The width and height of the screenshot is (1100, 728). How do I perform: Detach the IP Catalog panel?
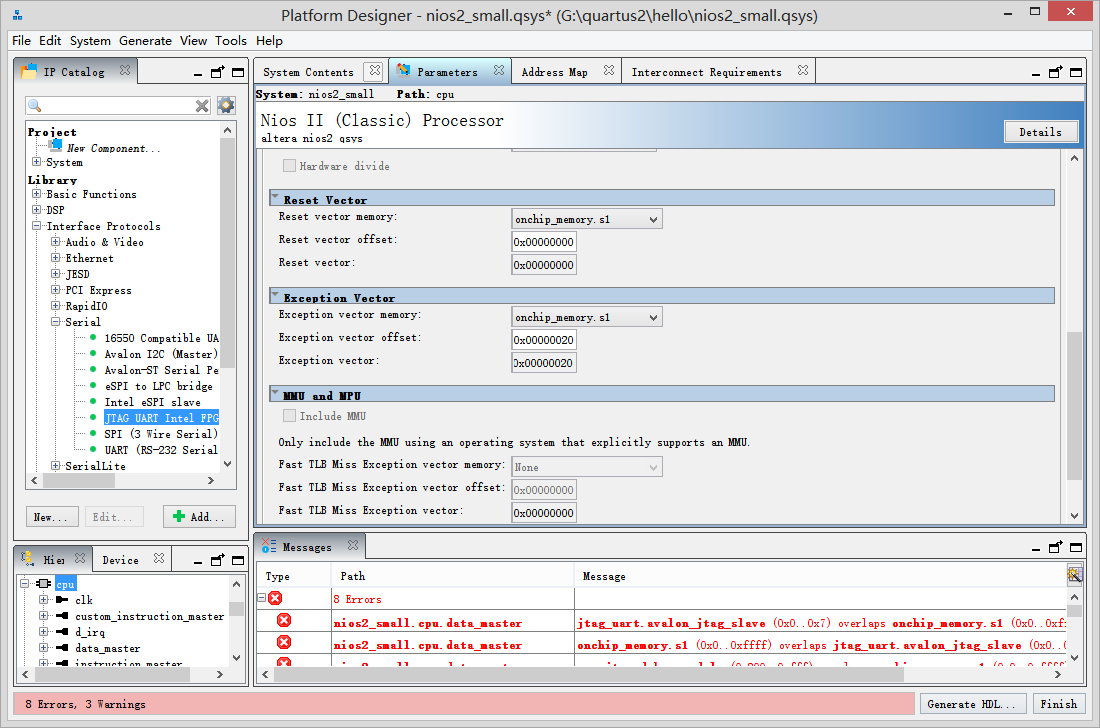tap(217, 72)
